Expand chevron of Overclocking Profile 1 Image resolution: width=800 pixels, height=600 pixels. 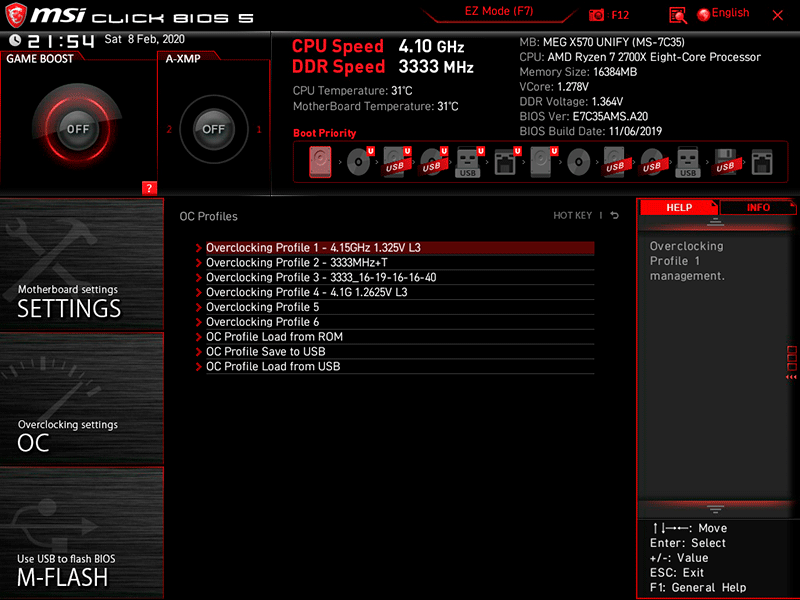click(198, 248)
